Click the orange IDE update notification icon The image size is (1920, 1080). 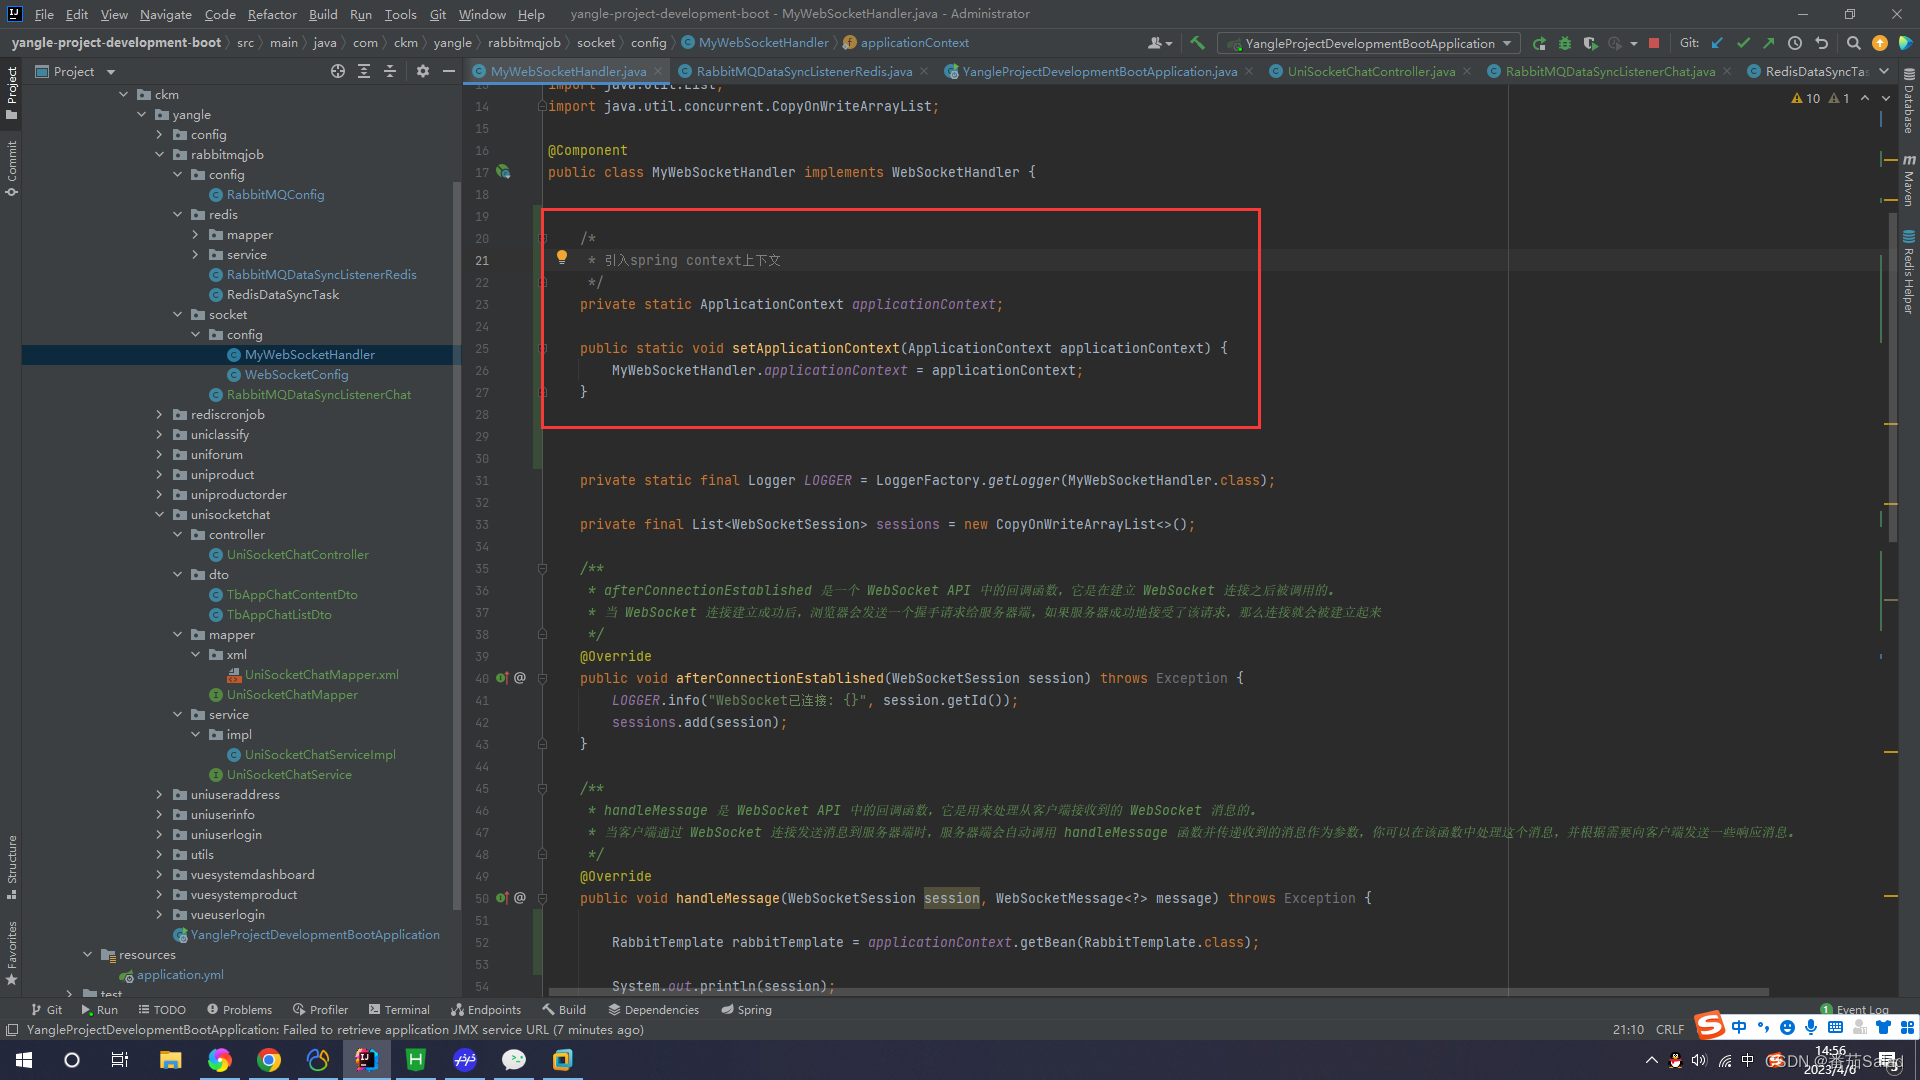point(1880,43)
